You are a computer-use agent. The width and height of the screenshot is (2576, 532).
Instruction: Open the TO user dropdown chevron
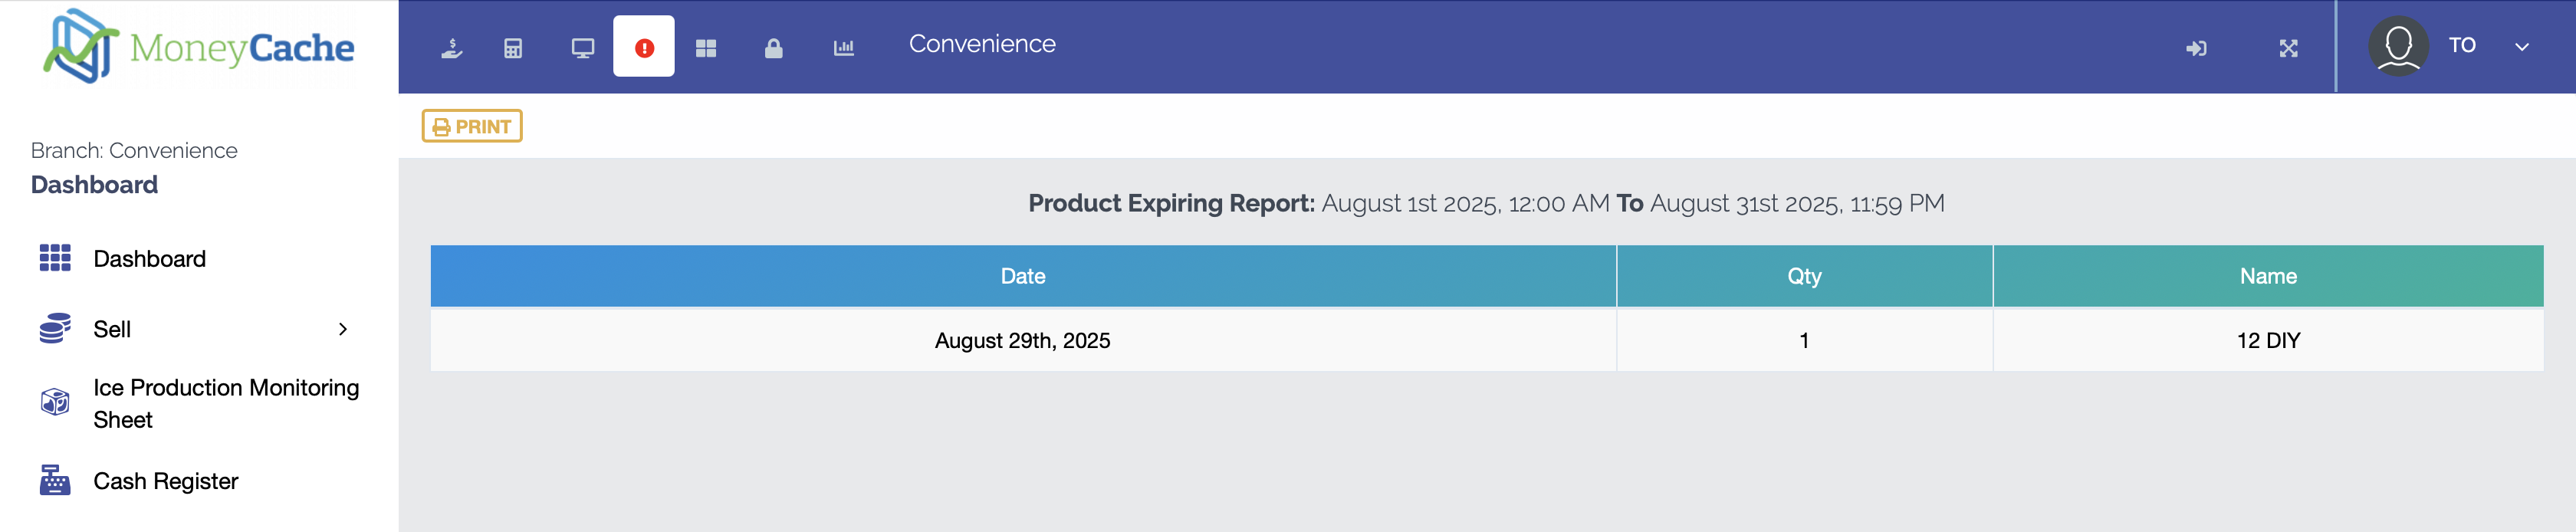tap(2521, 46)
